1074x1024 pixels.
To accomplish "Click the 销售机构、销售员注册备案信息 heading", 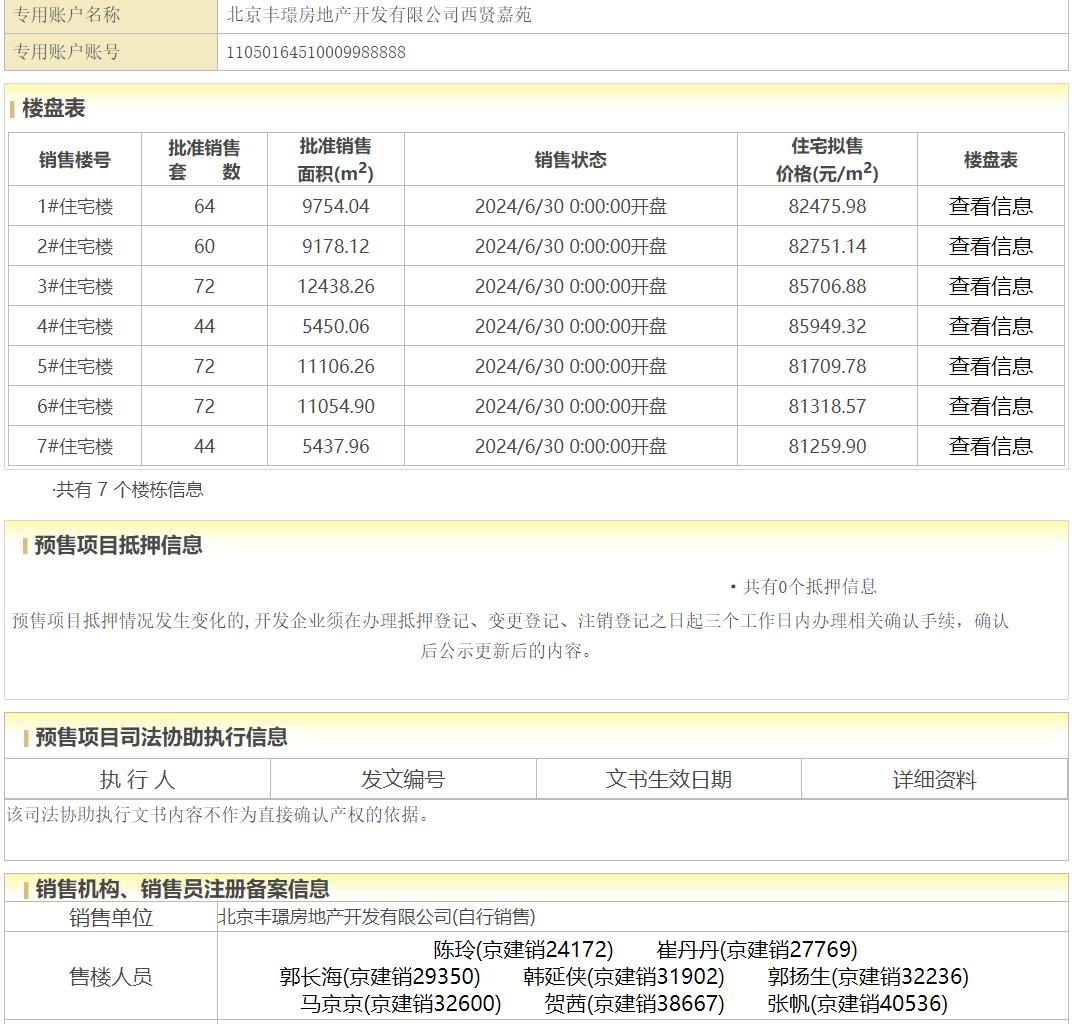I will (x=182, y=889).
